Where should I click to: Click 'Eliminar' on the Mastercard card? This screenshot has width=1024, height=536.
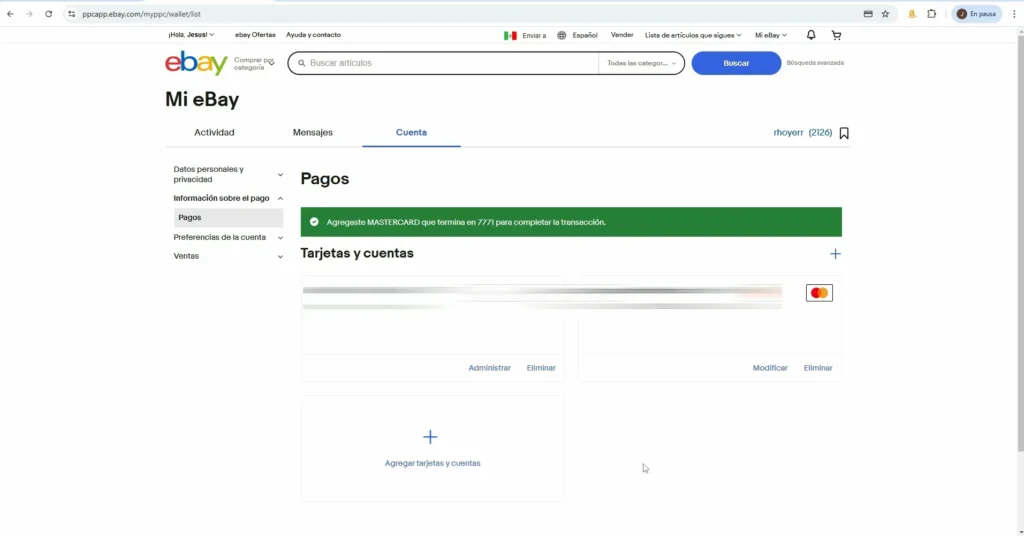click(818, 368)
